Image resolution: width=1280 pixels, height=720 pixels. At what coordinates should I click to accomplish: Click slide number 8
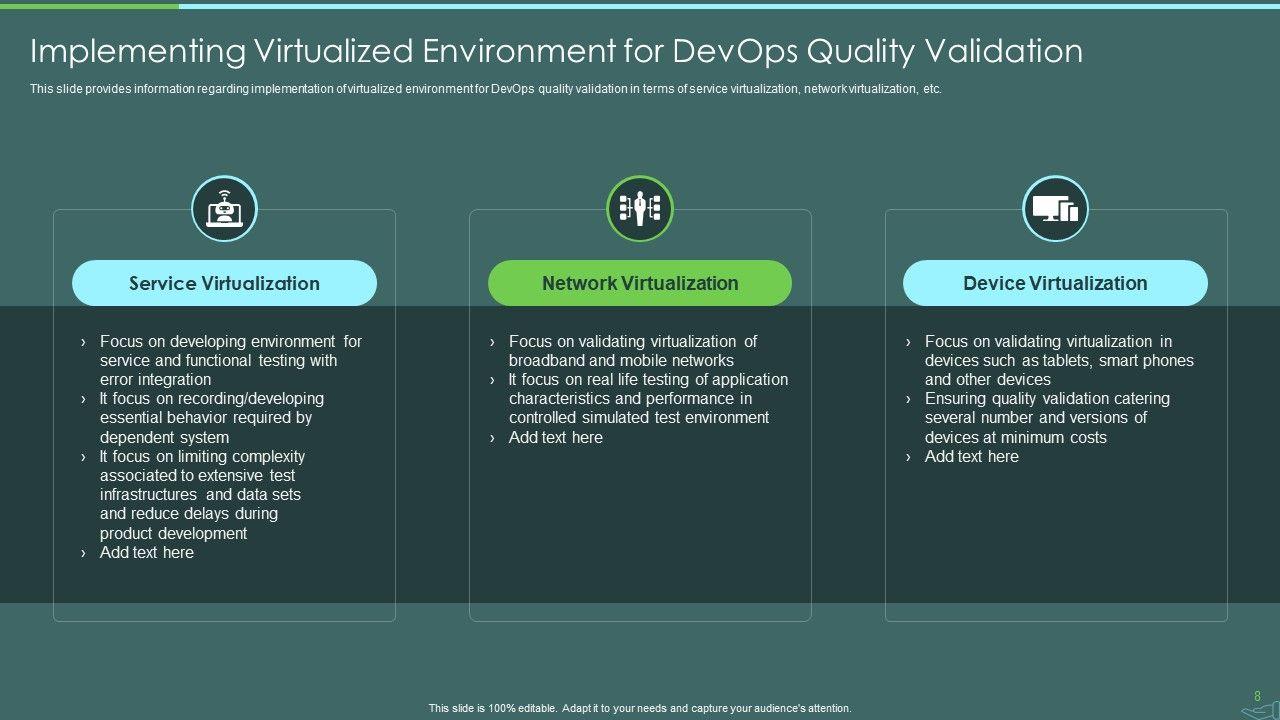click(x=1257, y=696)
